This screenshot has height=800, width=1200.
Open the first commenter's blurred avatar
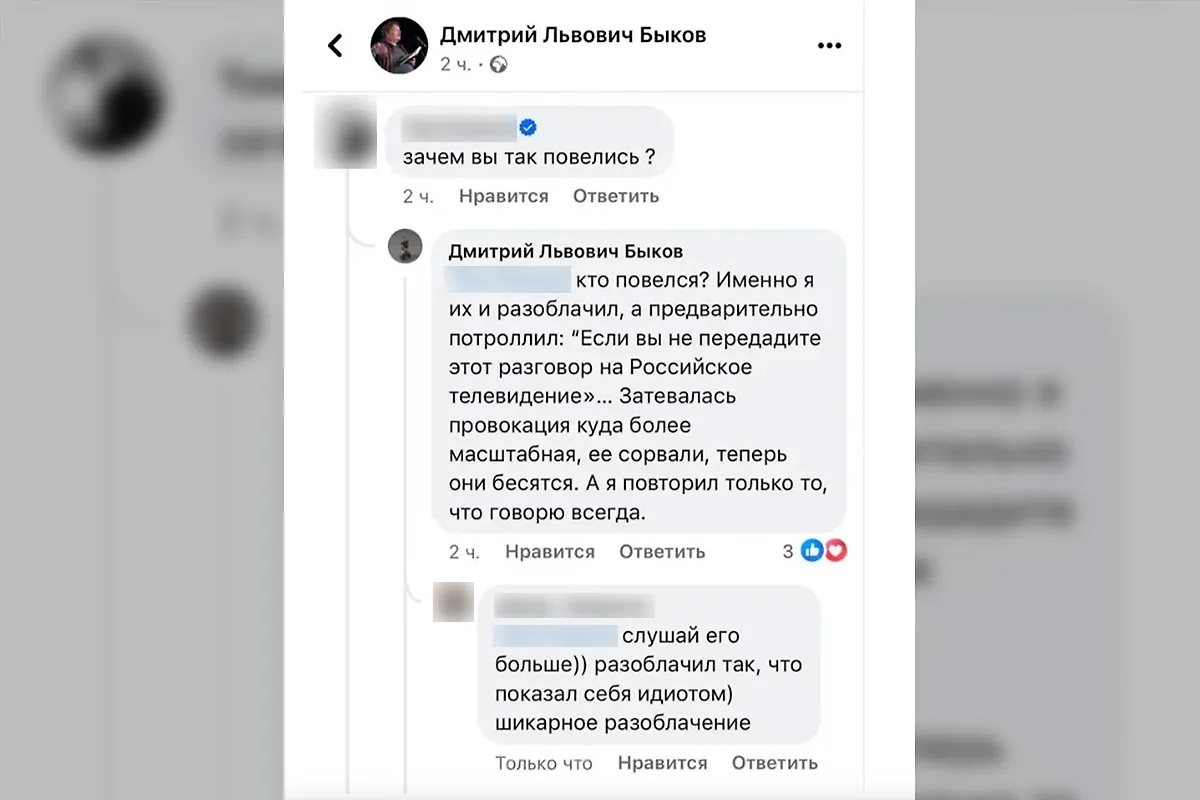pos(343,133)
